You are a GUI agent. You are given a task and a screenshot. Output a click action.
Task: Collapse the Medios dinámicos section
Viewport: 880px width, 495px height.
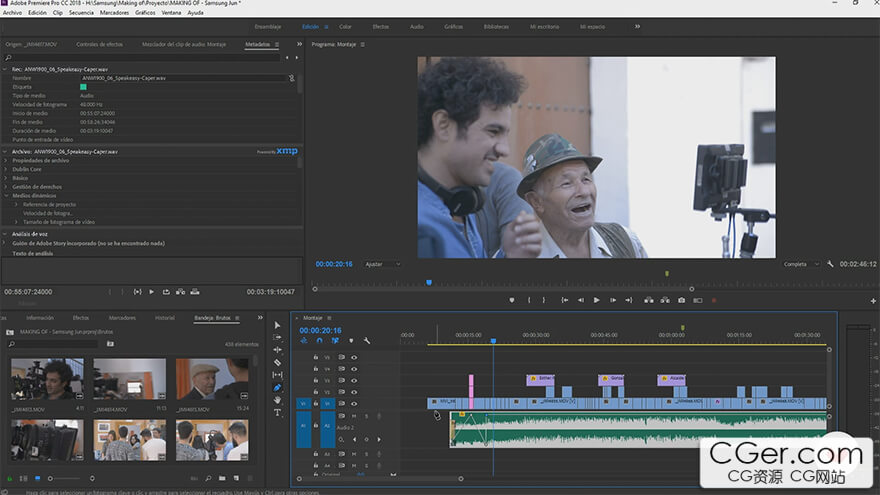pos(6,196)
